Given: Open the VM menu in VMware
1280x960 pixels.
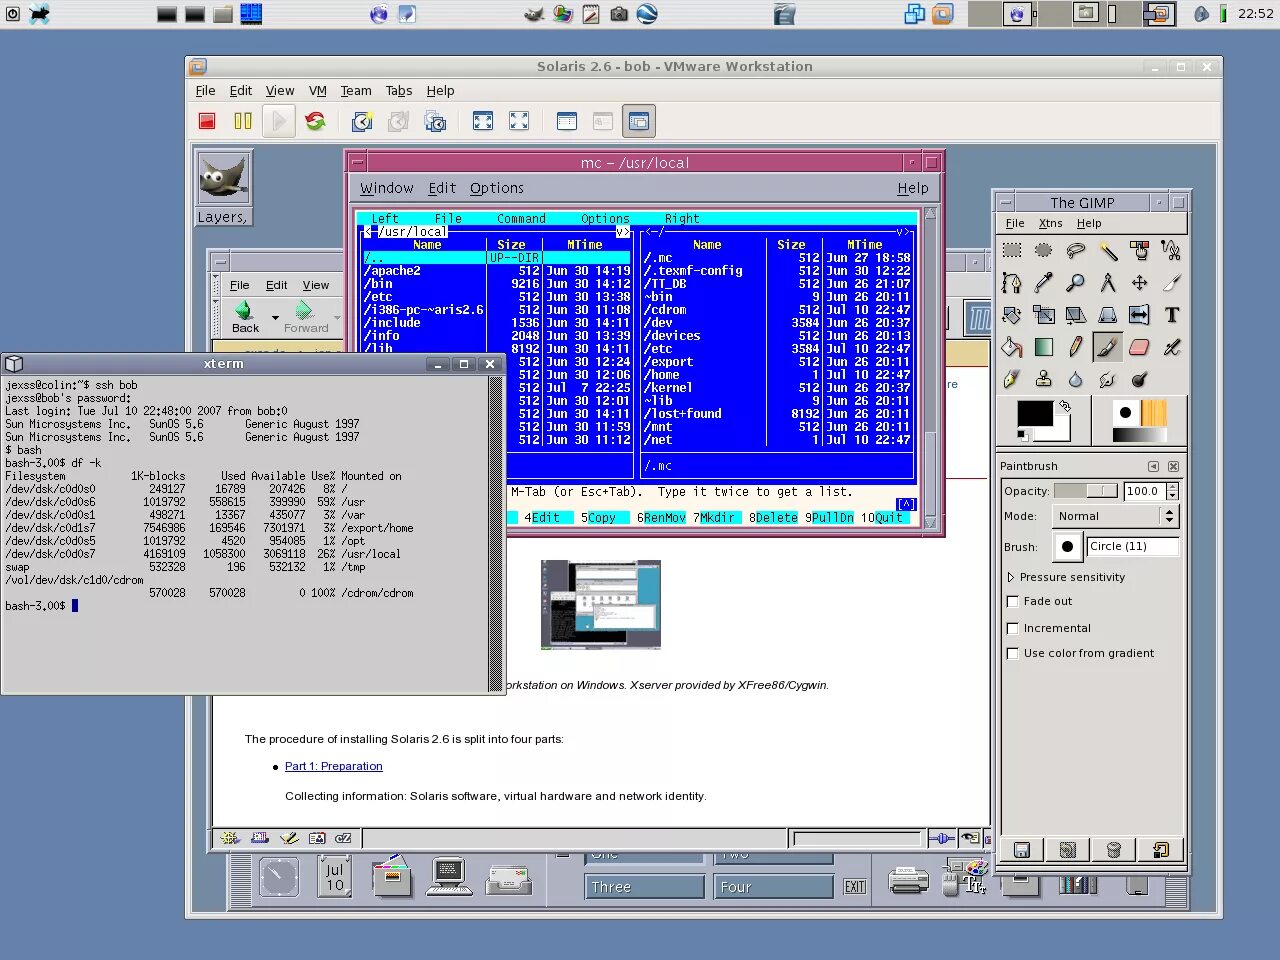Looking at the screenshot, I should pos(317,90).
